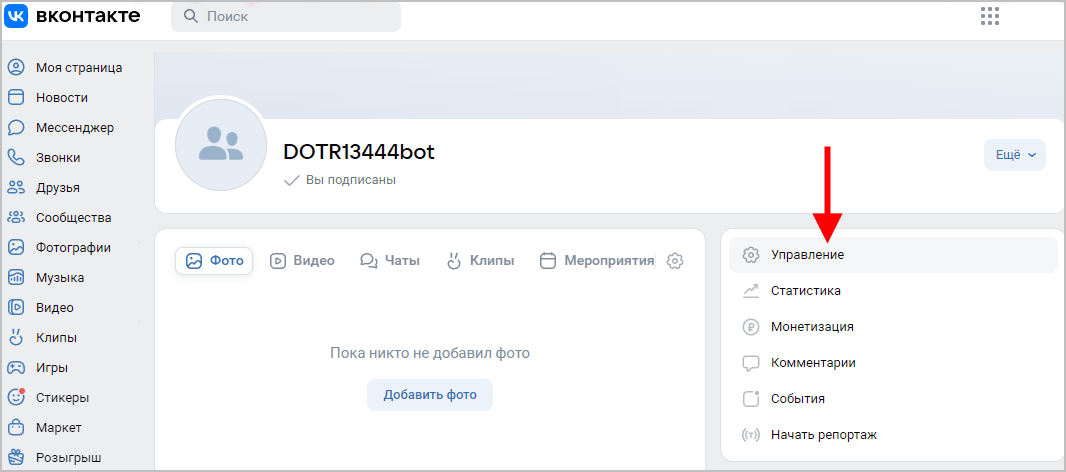Click the Messenger chat bubble icon
Viewport: 1066px width, 472px height.
16,128
